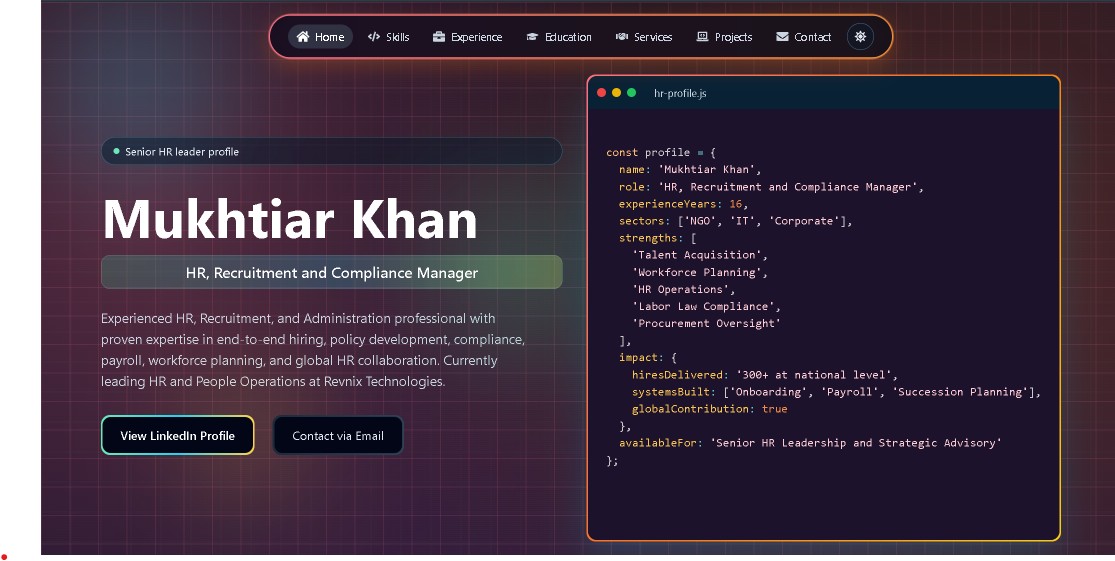Image resolution: width=1115 pixels, height=561 pixels.
Task: Click the Projects laptop icon
Action: (703, 36)
